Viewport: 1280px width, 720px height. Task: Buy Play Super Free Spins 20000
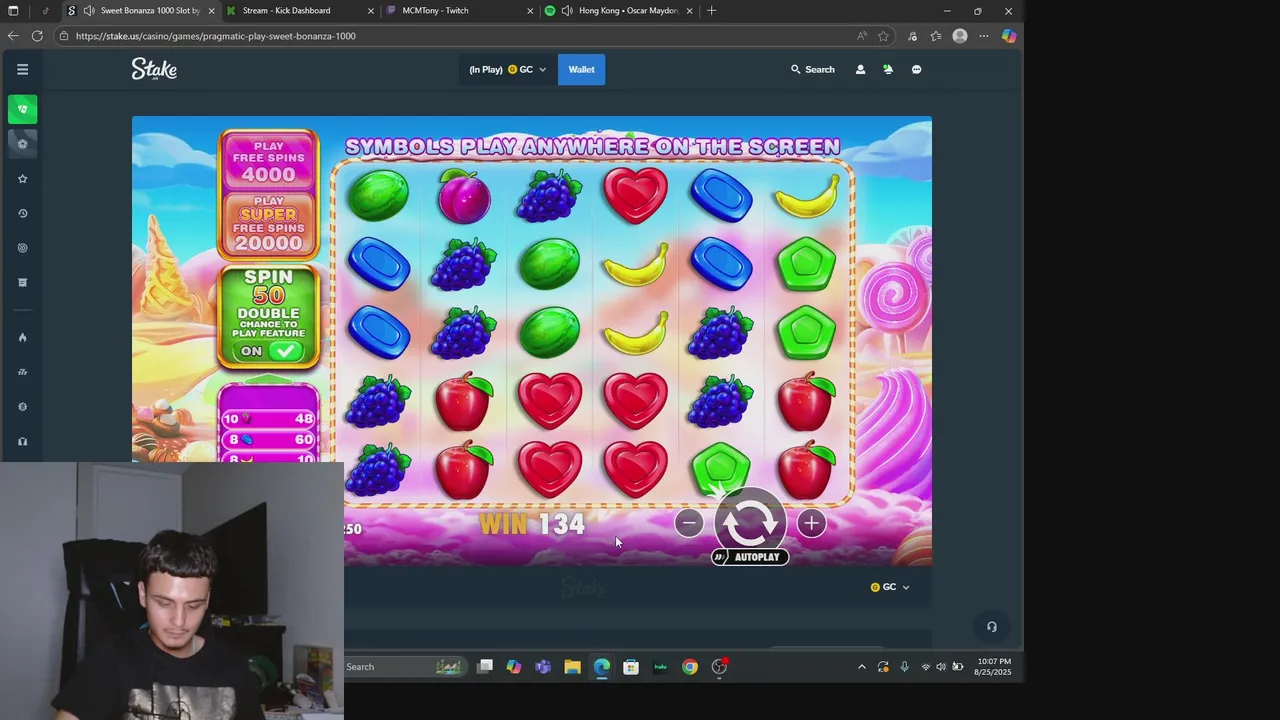(x=268, y=223)
